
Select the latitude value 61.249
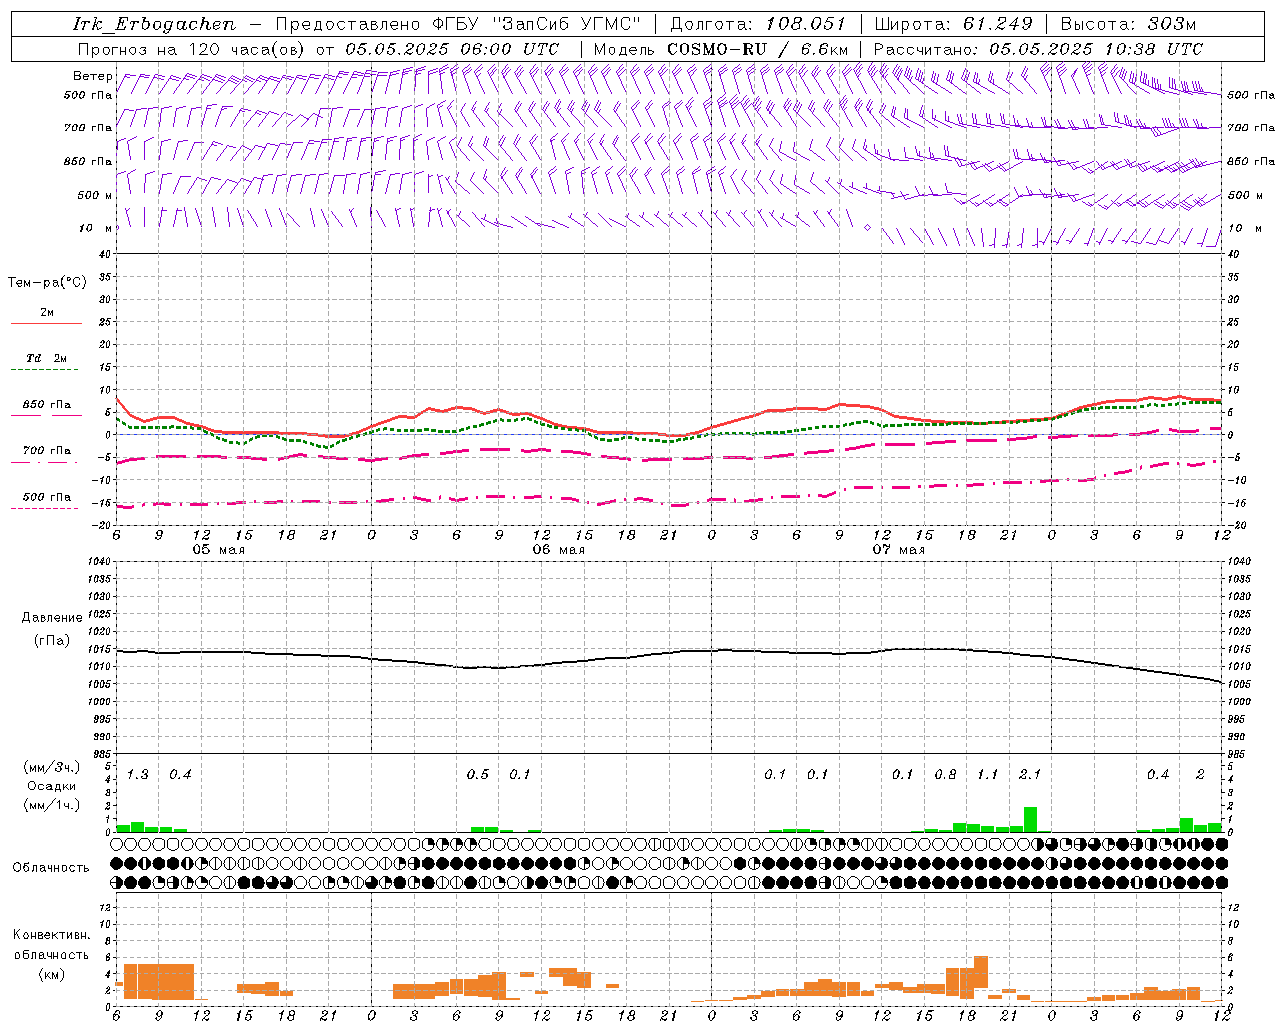tap(997, 24)
